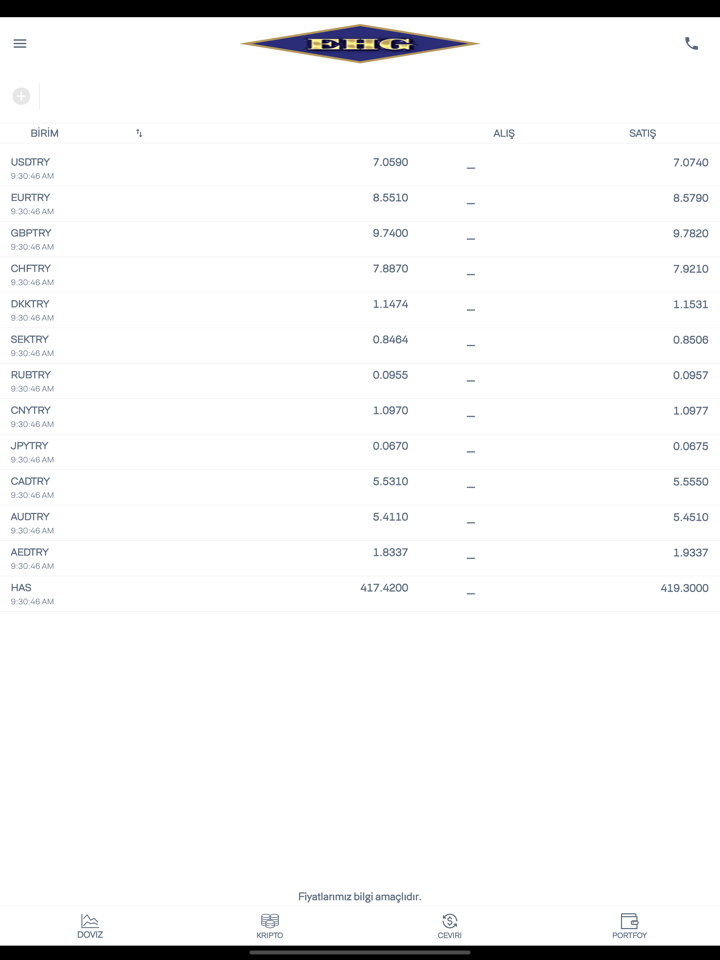Open the CHFTRY row details

[x=360, y=275]
